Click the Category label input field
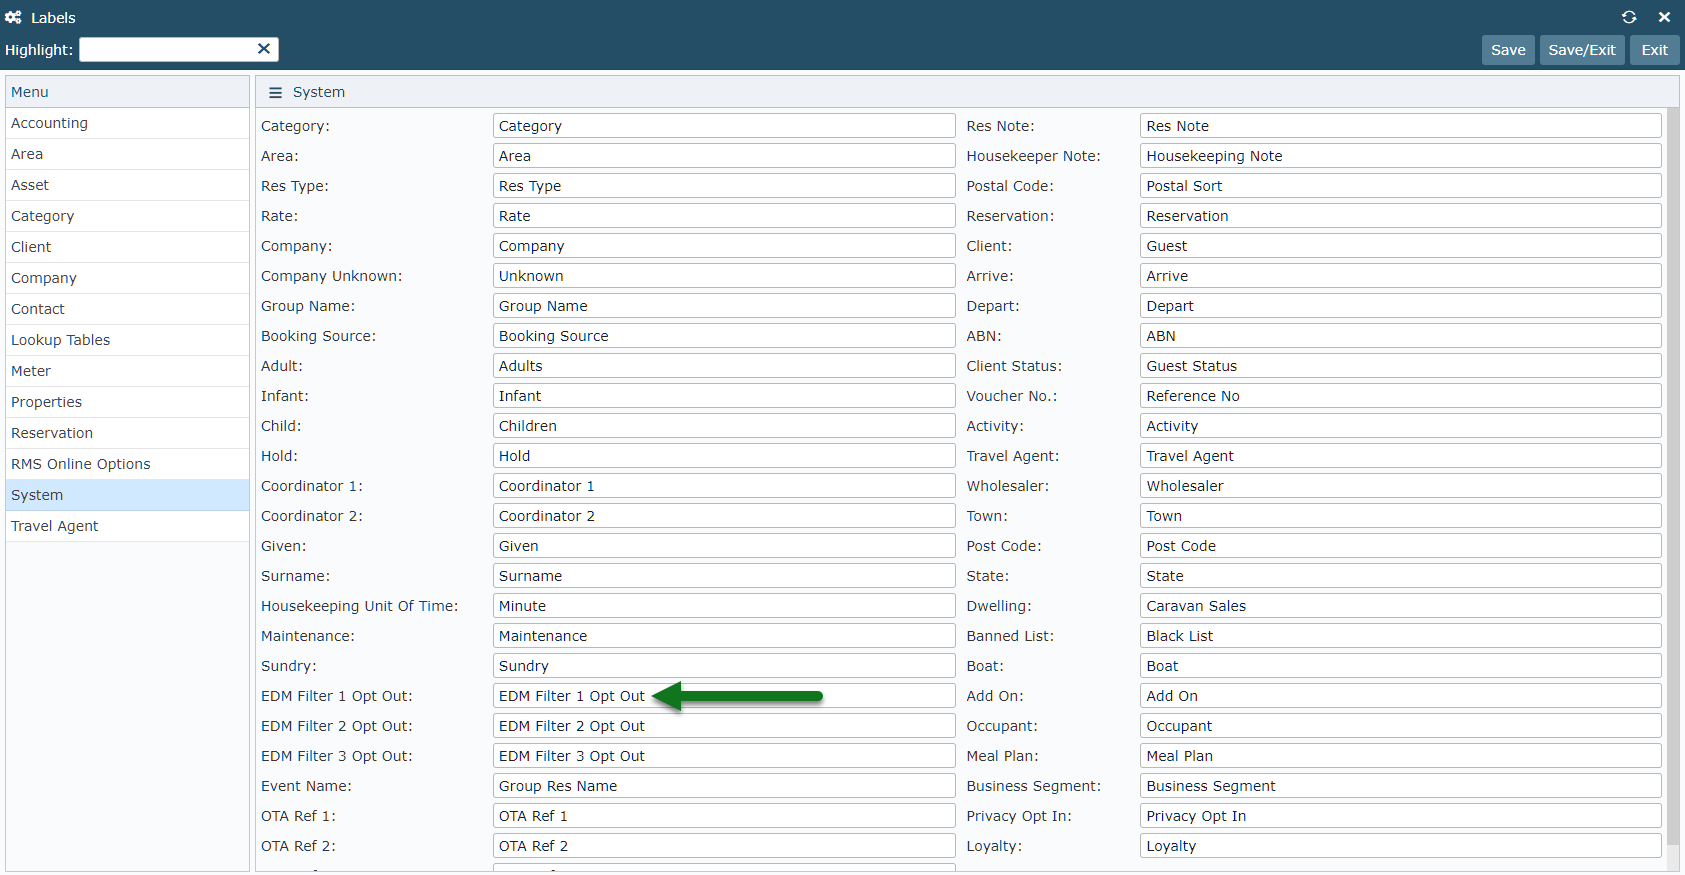The width and height of the screenshot is (1685, 875). click(x=724, y=126)
